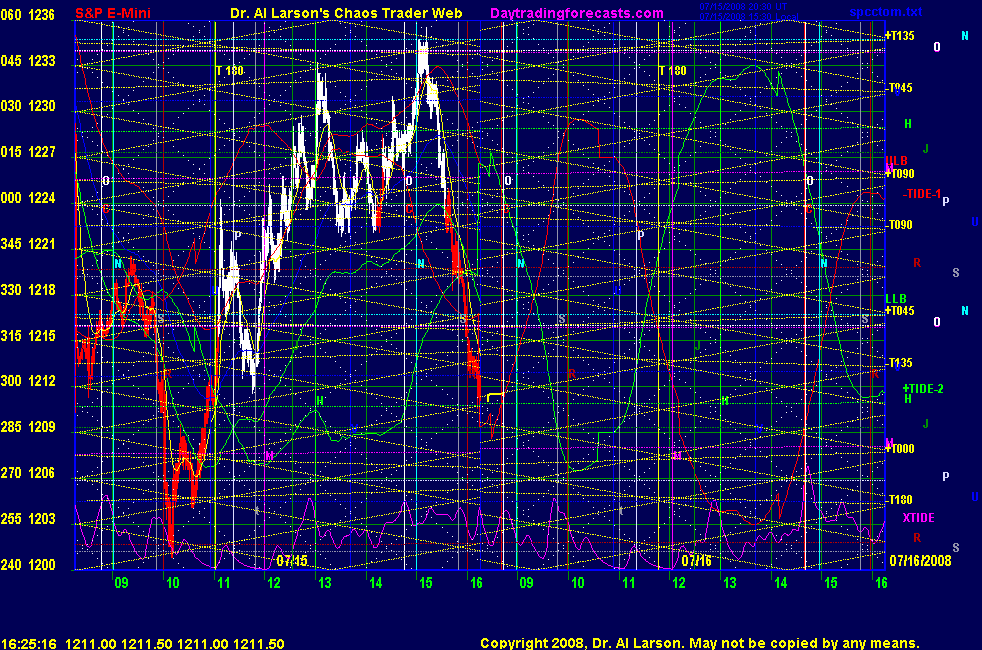Pick the "255 1203" price axis label

(28, 518)
